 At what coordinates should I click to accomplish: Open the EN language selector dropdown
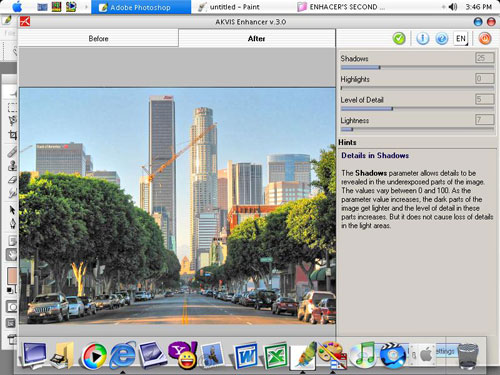tap(461, 39)
